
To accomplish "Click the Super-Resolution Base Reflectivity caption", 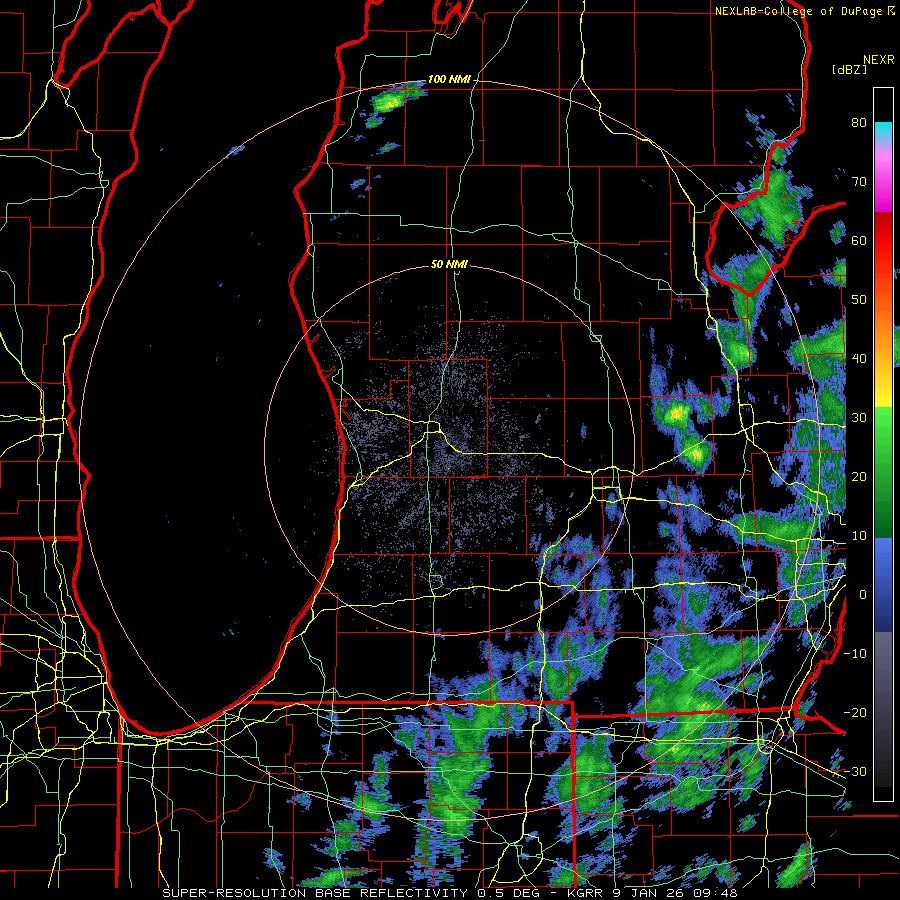I will pyautogui.click(x=449, y=893).
